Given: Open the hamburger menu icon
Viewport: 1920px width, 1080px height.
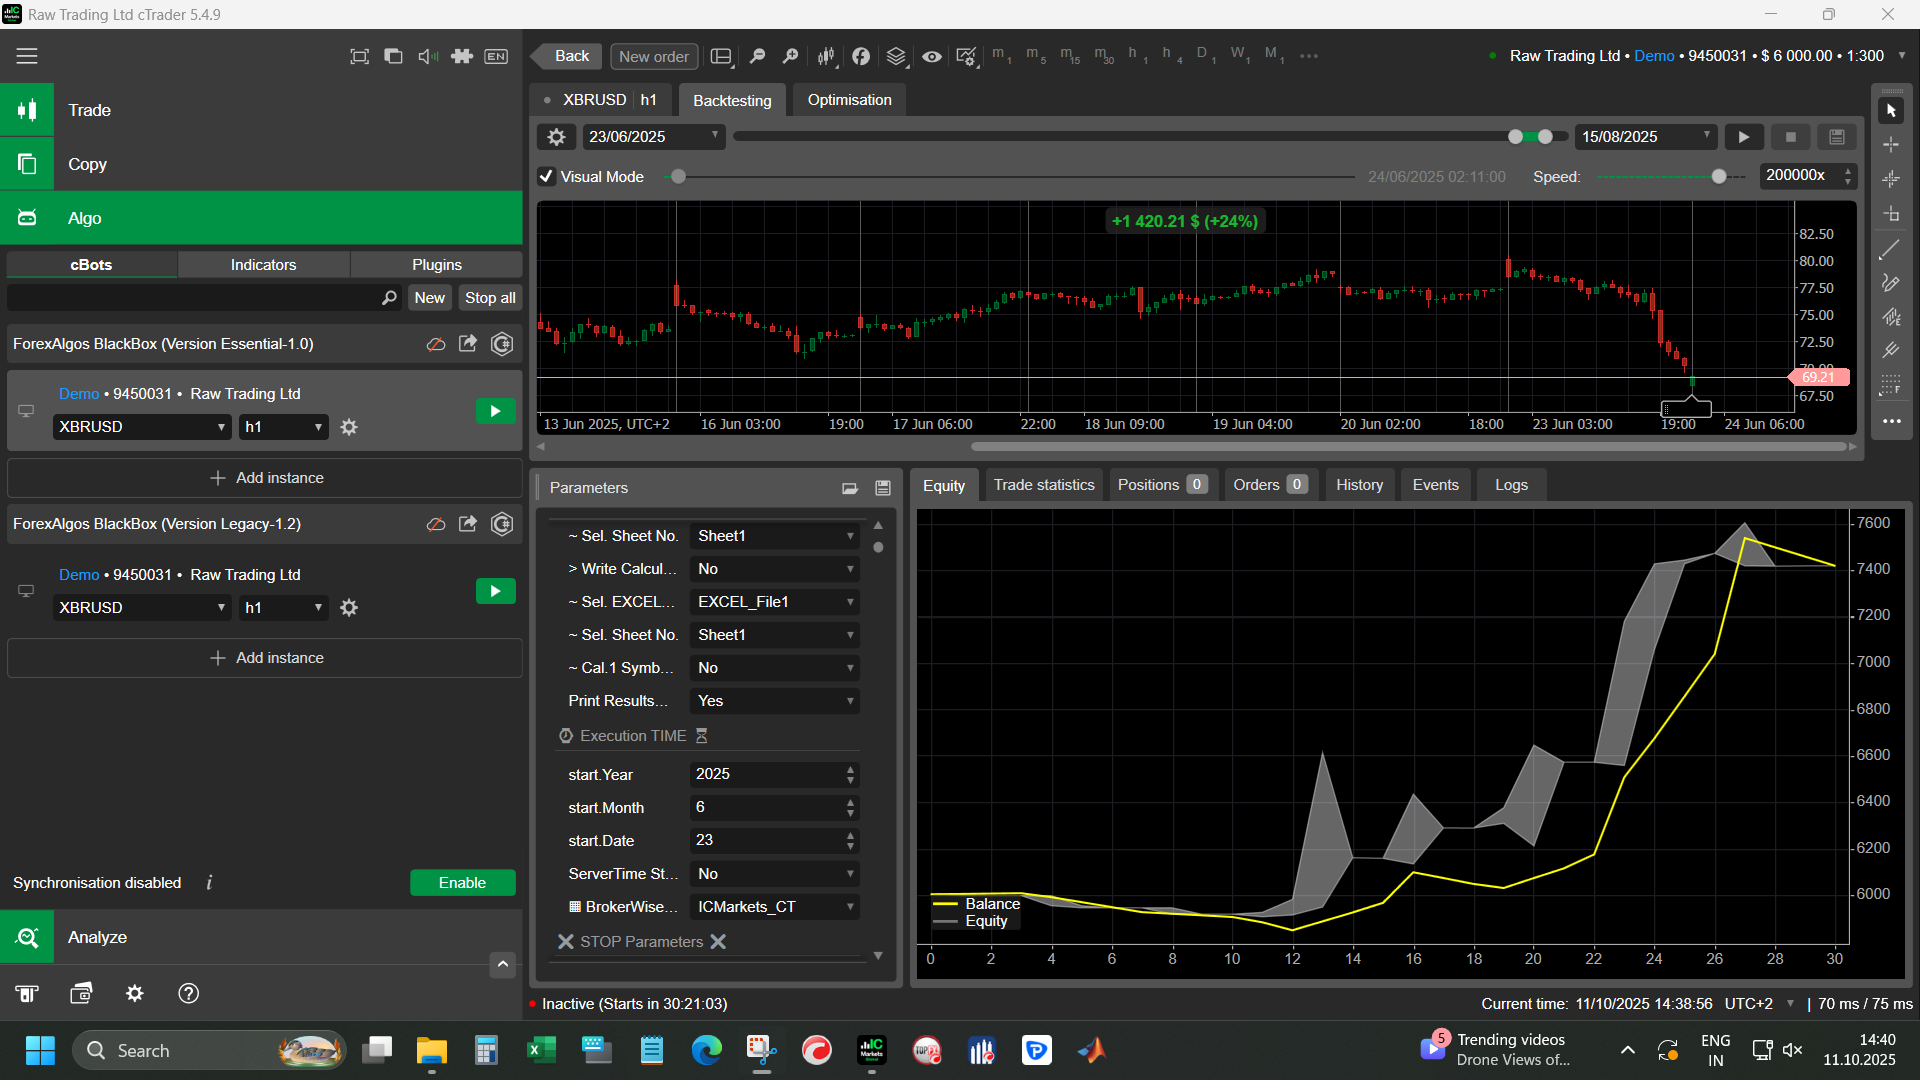Looking at the screenshot, I should click(x=27, y=57).
